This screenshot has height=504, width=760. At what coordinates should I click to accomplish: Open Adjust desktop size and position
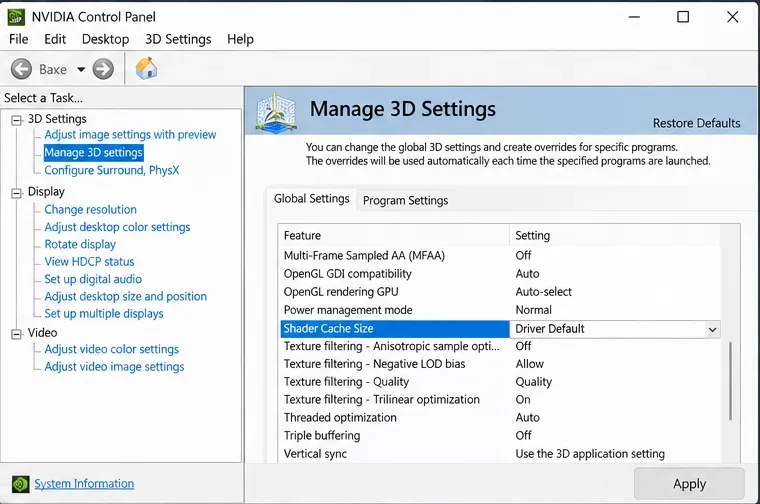click(125, 296)
